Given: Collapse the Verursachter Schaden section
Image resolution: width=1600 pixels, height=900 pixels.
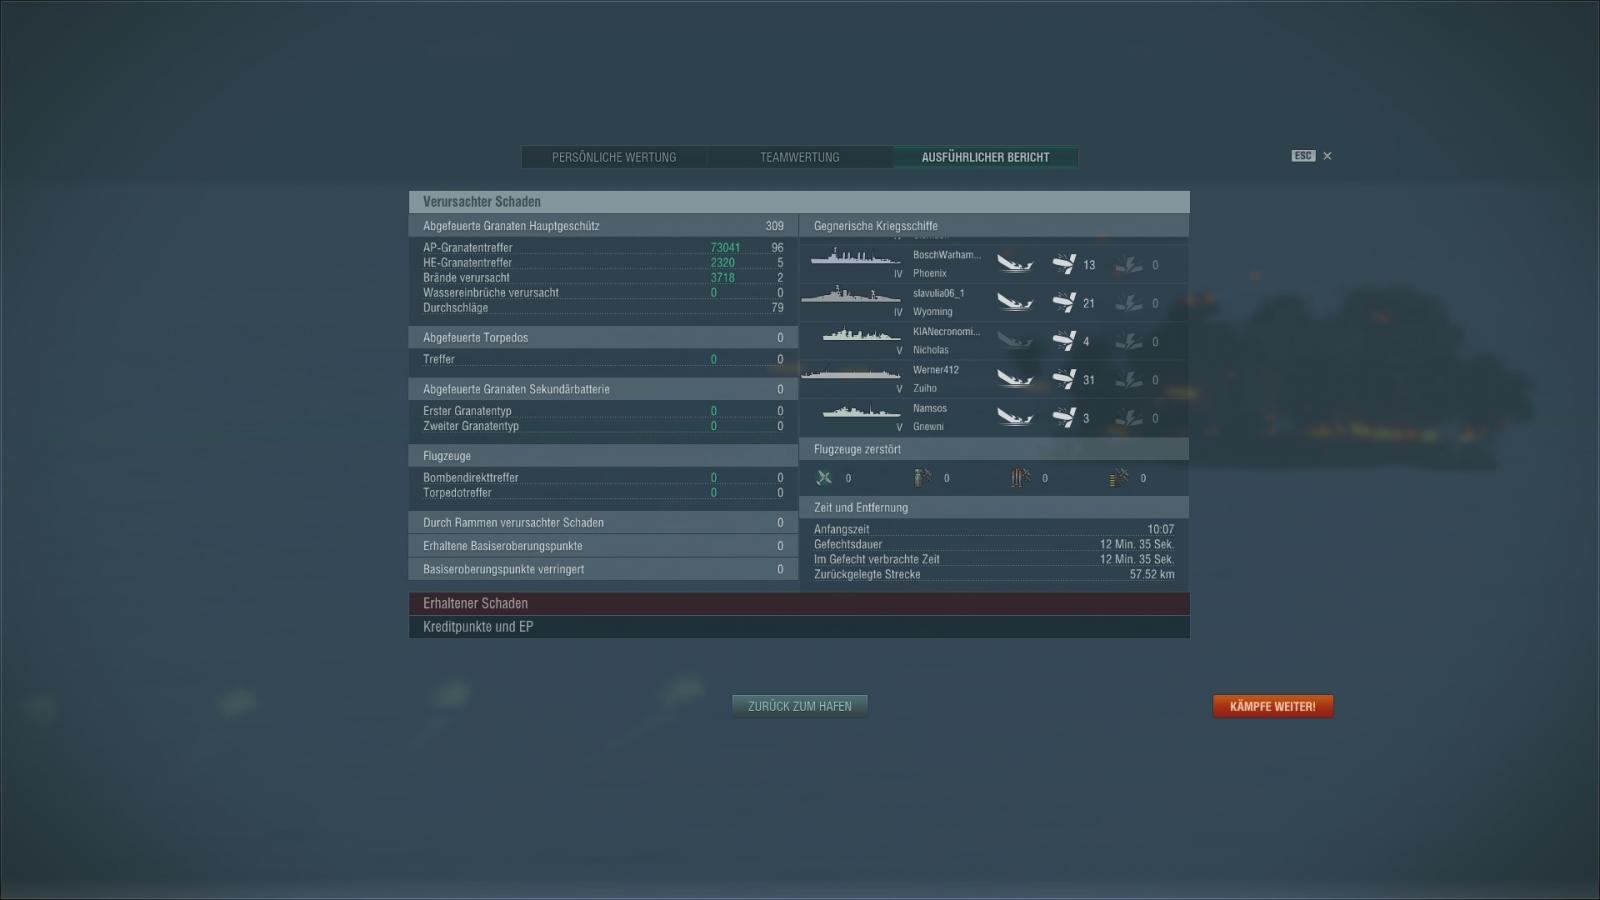Looking at the screenshot, I should [x=799, y=202].
